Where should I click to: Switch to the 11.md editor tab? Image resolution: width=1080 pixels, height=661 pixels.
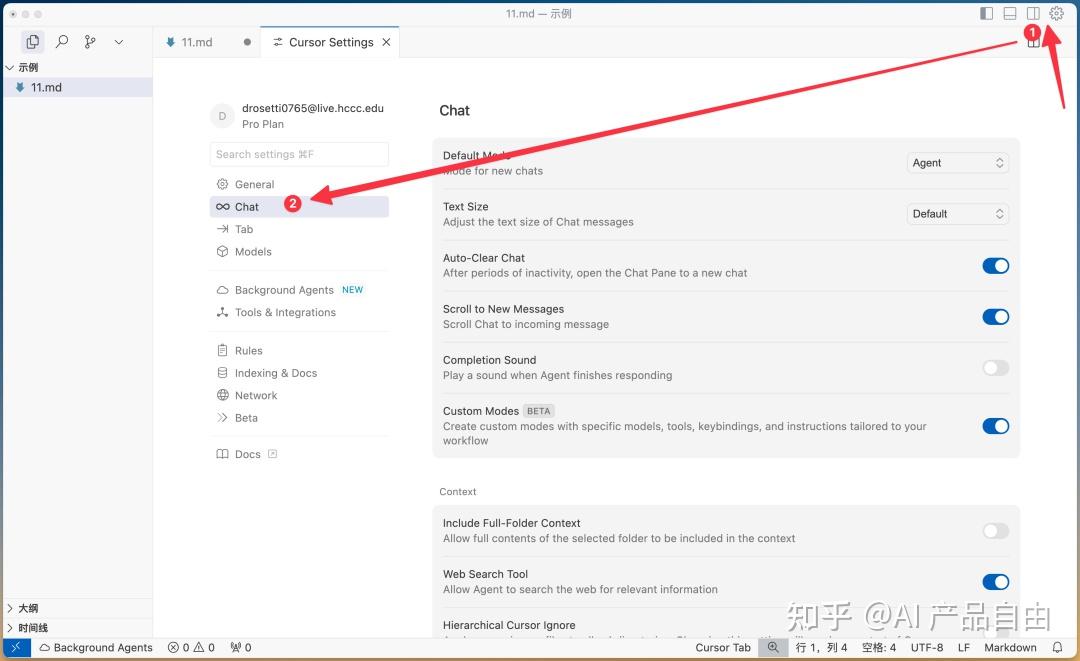[196, 42]
